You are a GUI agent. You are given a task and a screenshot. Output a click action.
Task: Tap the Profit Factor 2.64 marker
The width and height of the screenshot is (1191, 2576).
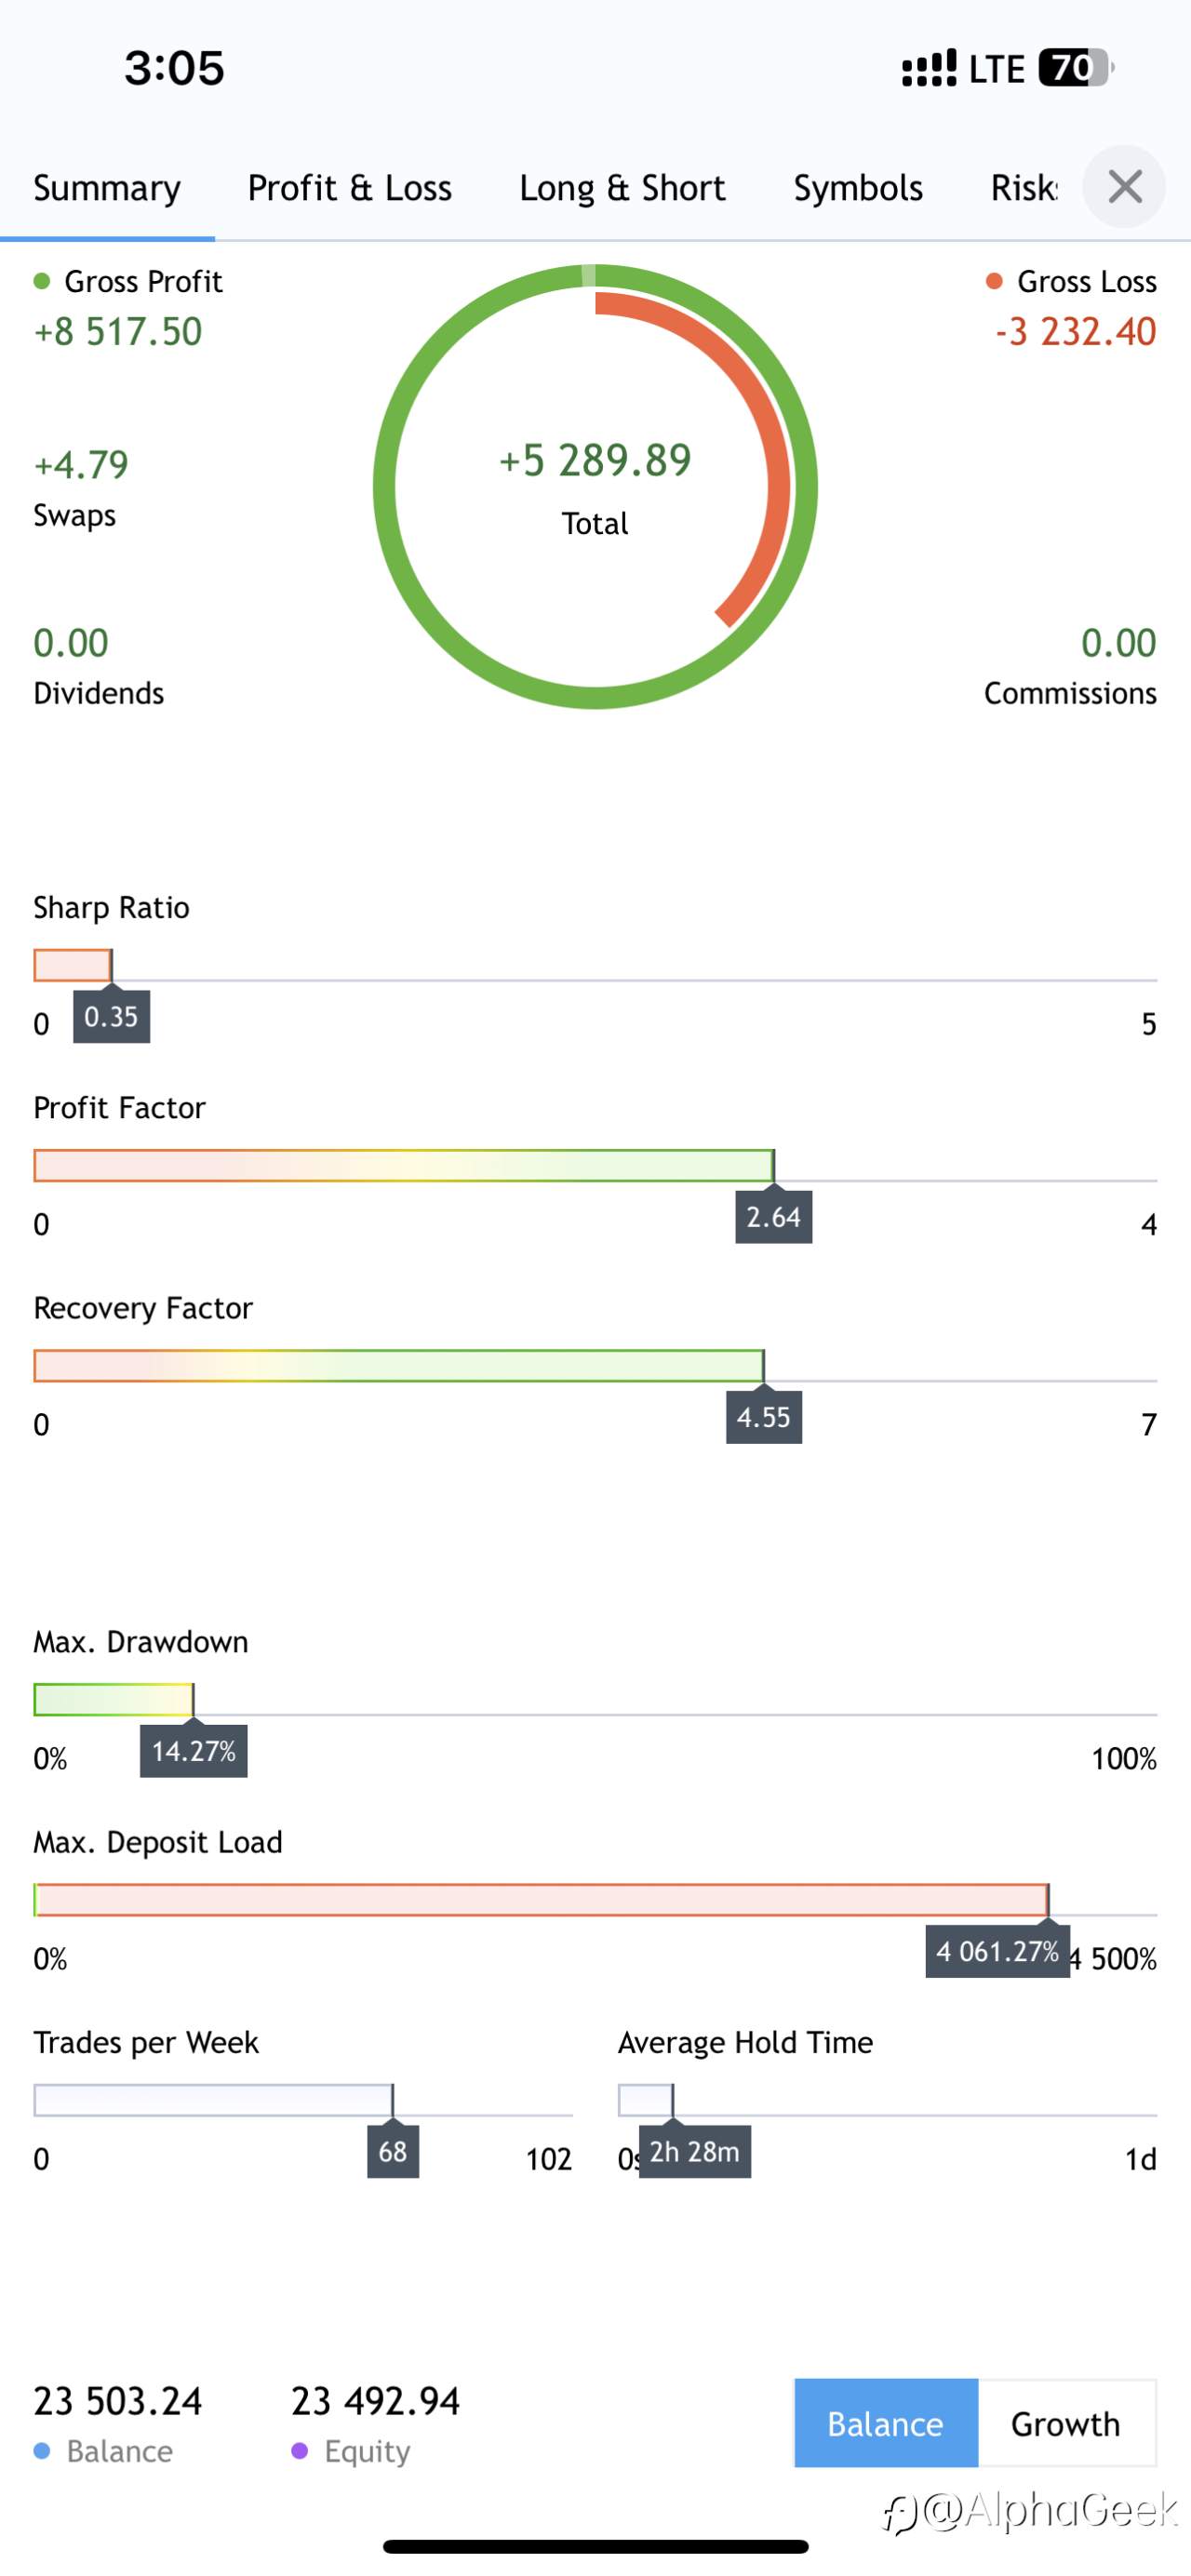(774, 1216)
